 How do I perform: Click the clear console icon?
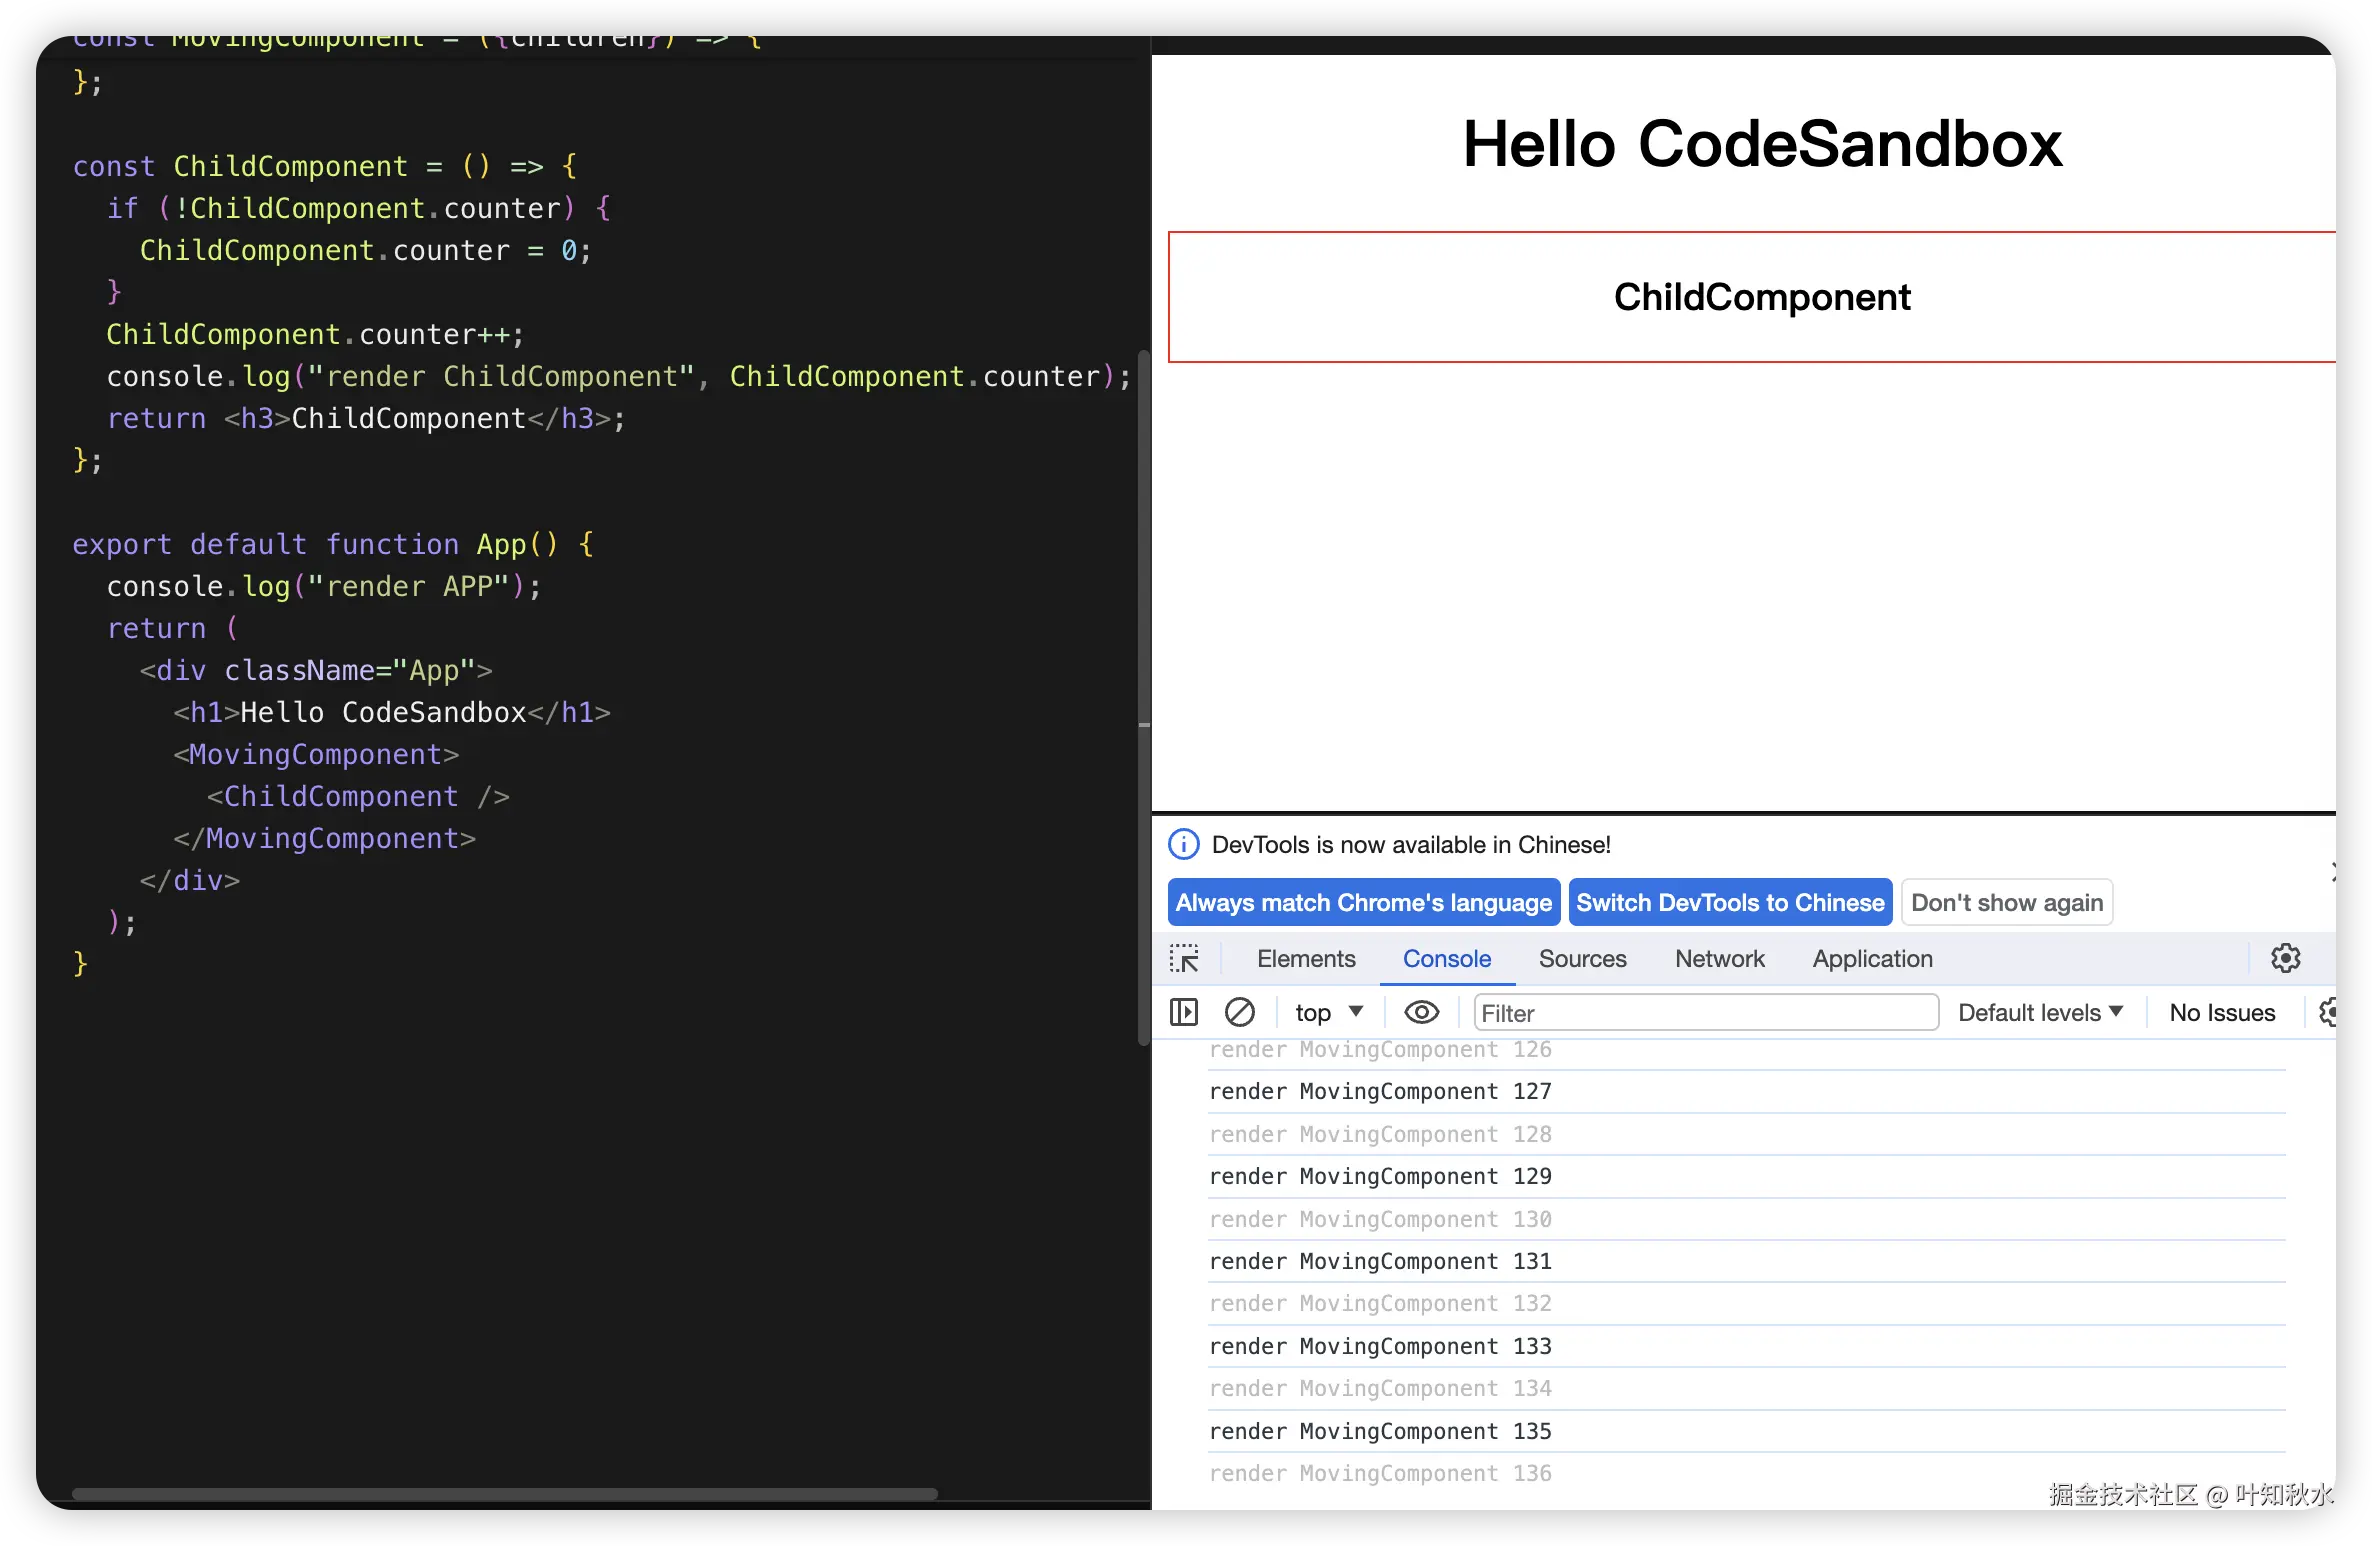click(x=1239, y=1012)
